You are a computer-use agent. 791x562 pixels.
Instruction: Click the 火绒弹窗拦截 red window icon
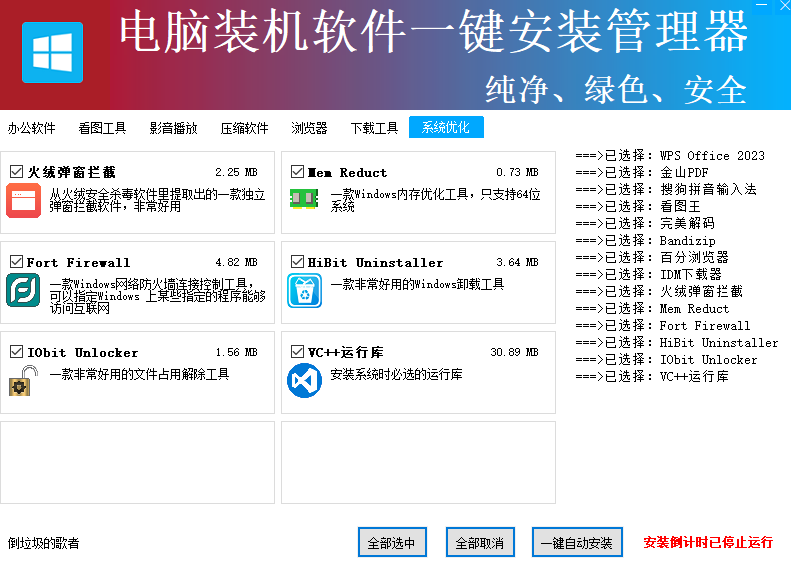[23, 201]
